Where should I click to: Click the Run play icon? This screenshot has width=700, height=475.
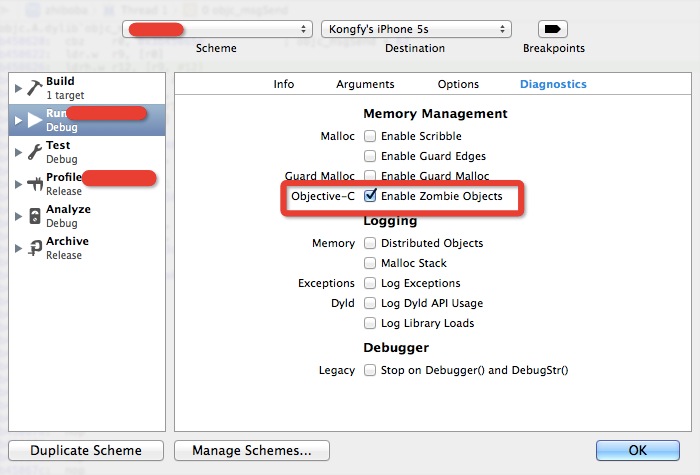point(34,120)
